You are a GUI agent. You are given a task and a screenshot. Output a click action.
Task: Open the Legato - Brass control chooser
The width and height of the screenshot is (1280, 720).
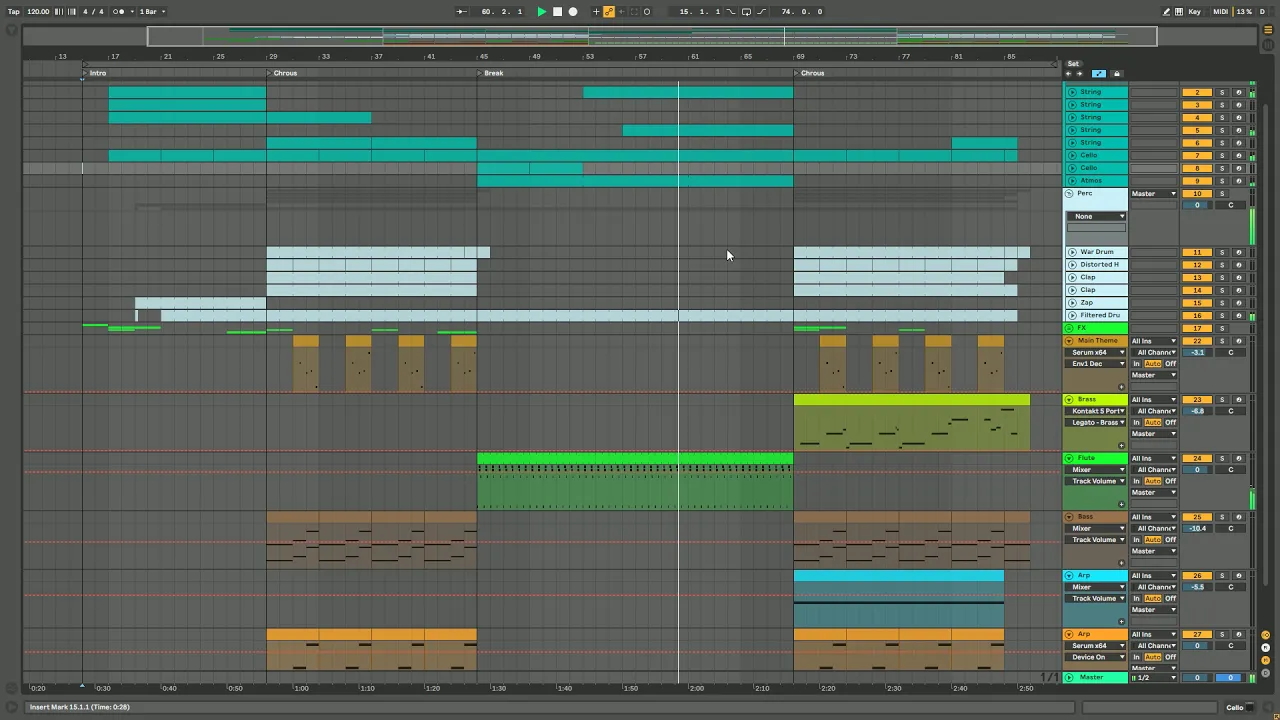click(1096, 422)
